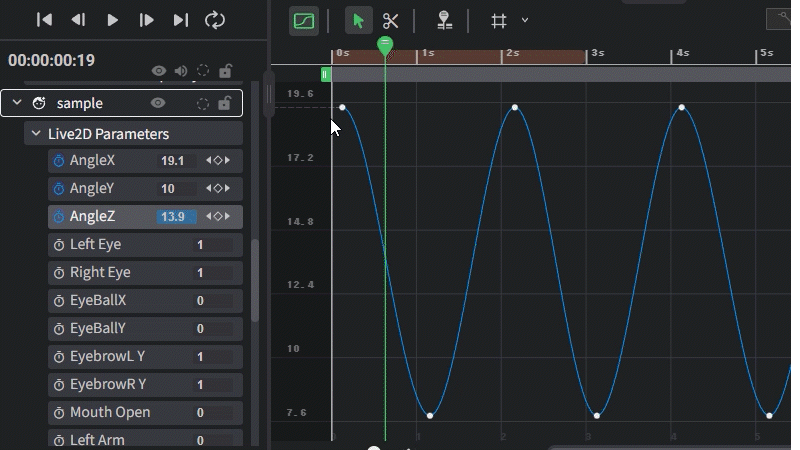Go to previous AngleY keyframe
The width and height of the screenshot is (800, 450).
coord(209,188)
